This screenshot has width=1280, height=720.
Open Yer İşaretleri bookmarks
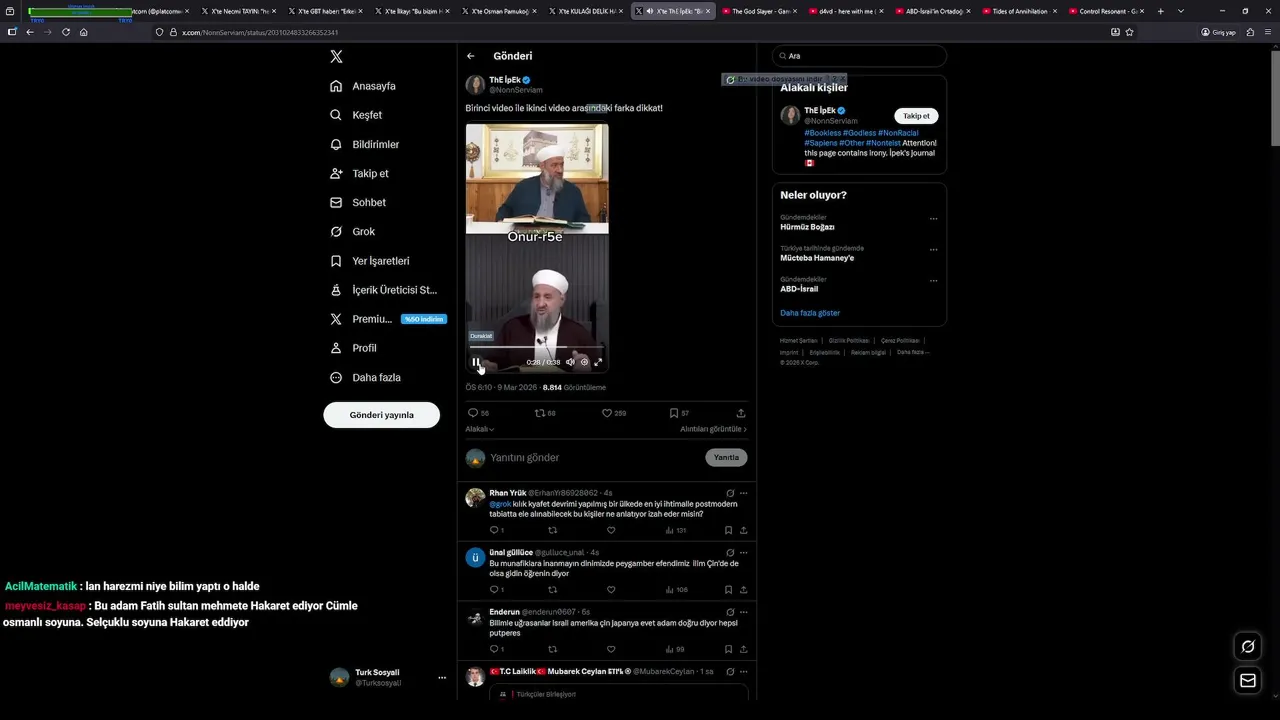[370, 261]
